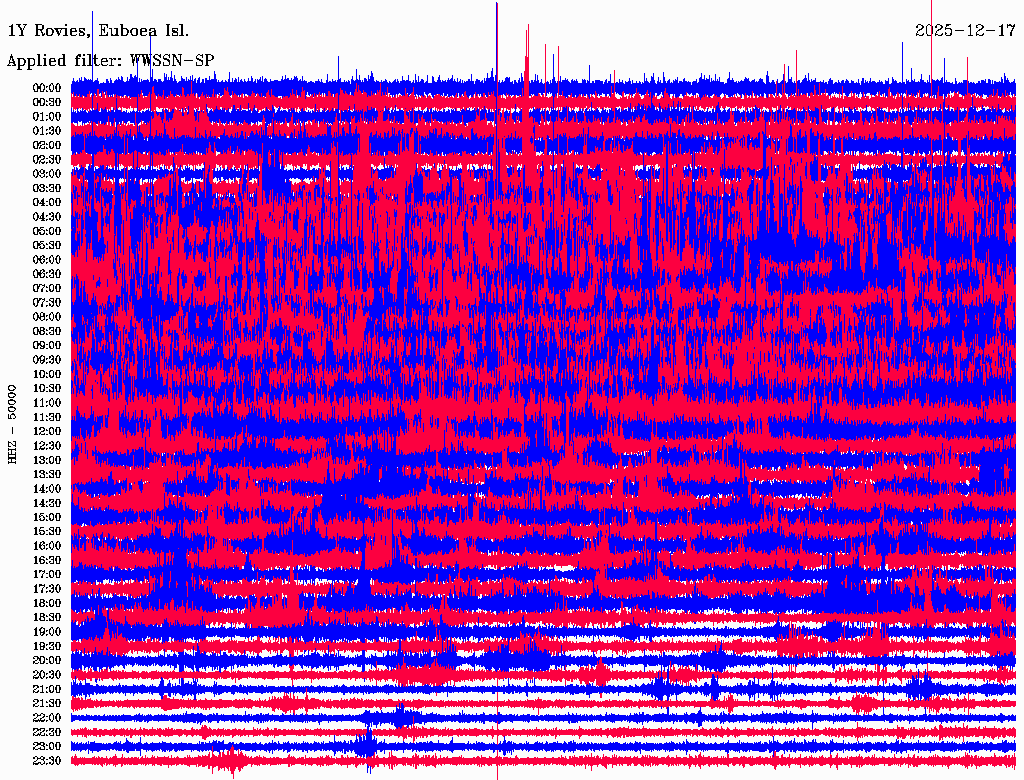The width and height of the screenshot is (1024, 780).
Task: Select the 17:00 time label
Action: [x=47, y=575]
